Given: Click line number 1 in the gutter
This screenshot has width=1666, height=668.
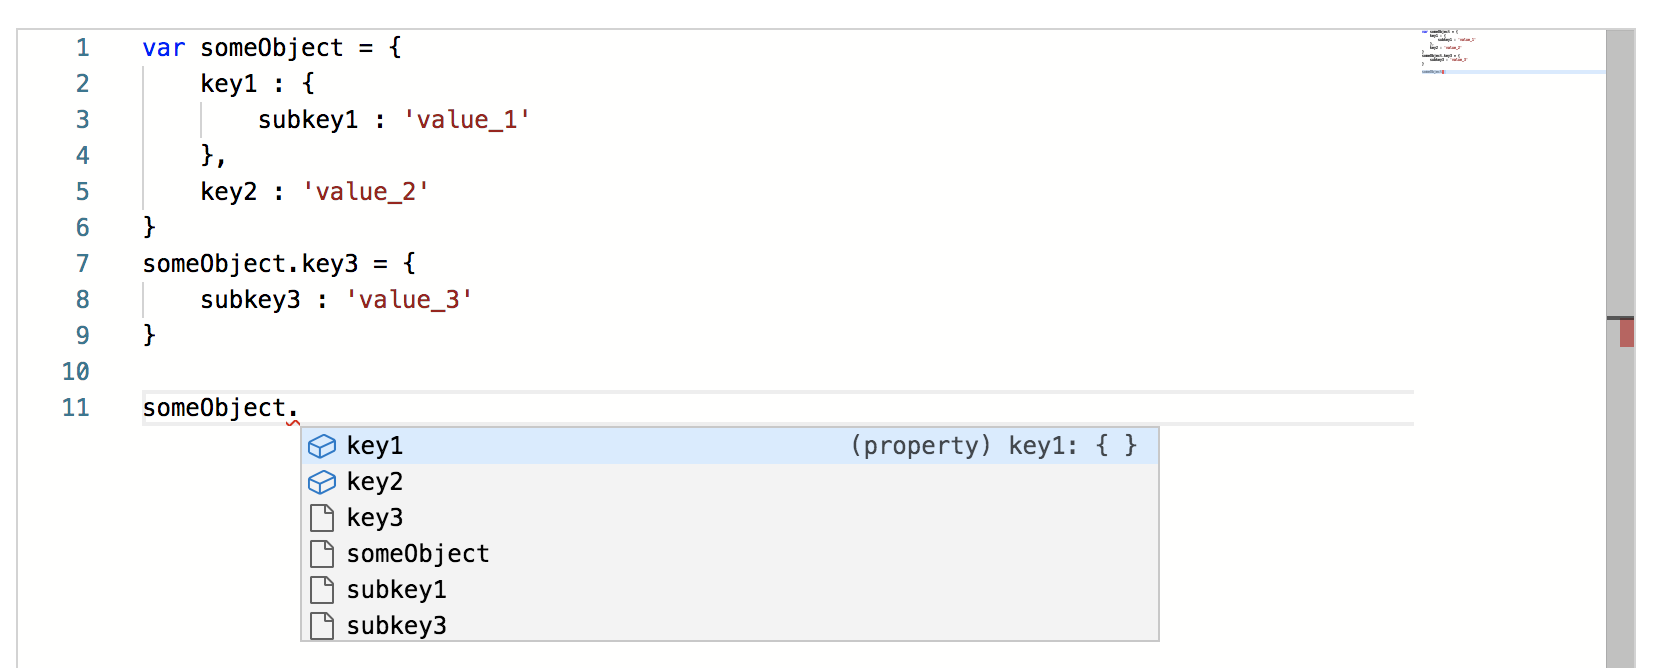Looking at the screenshot, I should [x=82, y=48].
